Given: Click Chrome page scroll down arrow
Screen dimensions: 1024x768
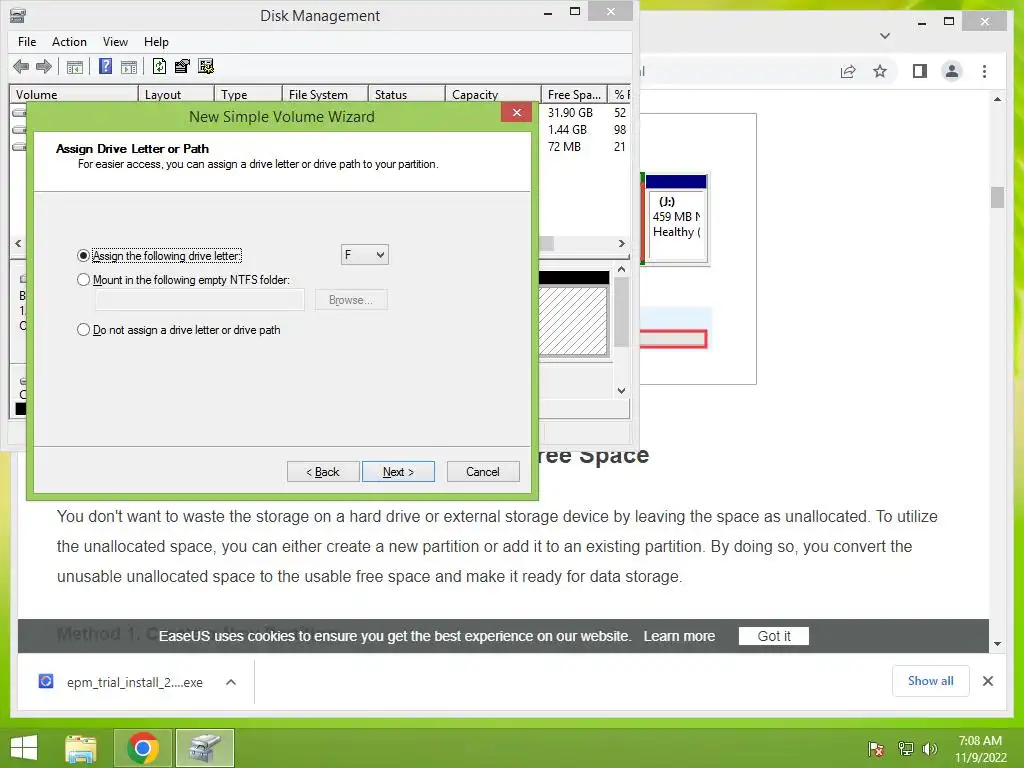Looking at the screenshot, I should coord(997,643).
